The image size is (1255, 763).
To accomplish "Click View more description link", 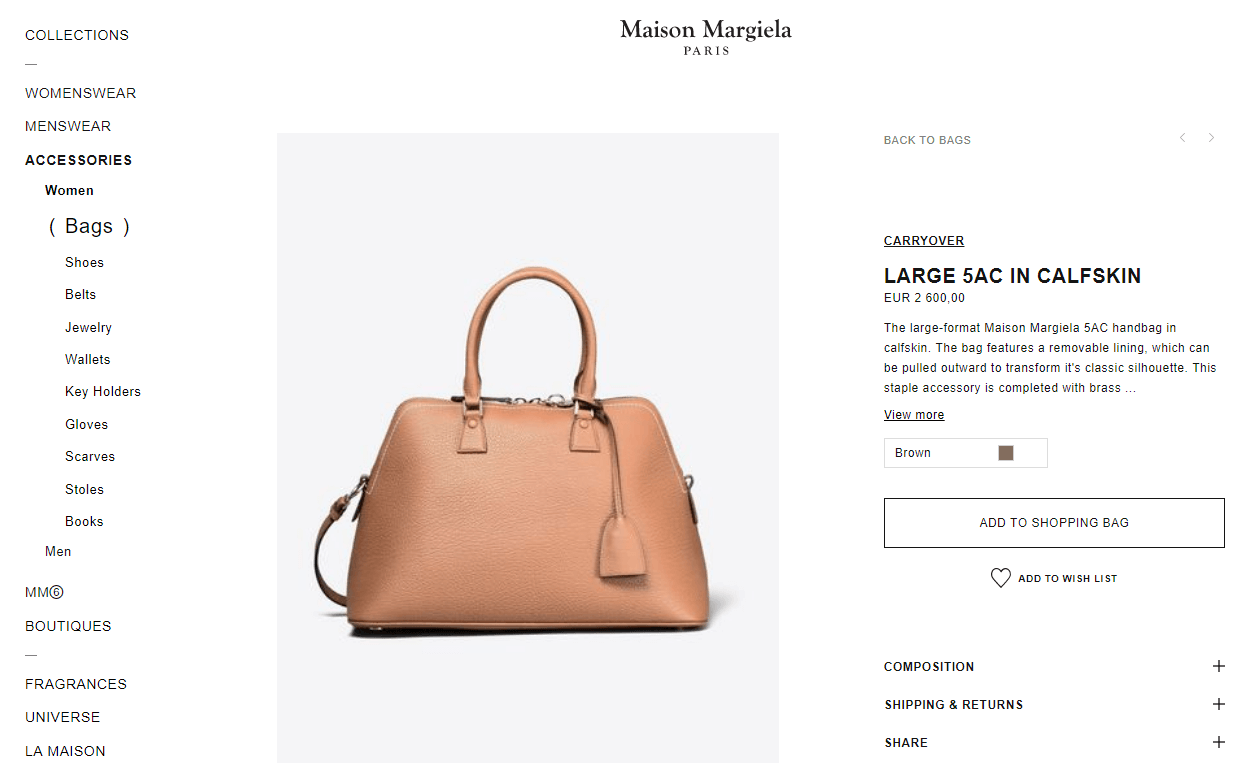I will (914, 415).
